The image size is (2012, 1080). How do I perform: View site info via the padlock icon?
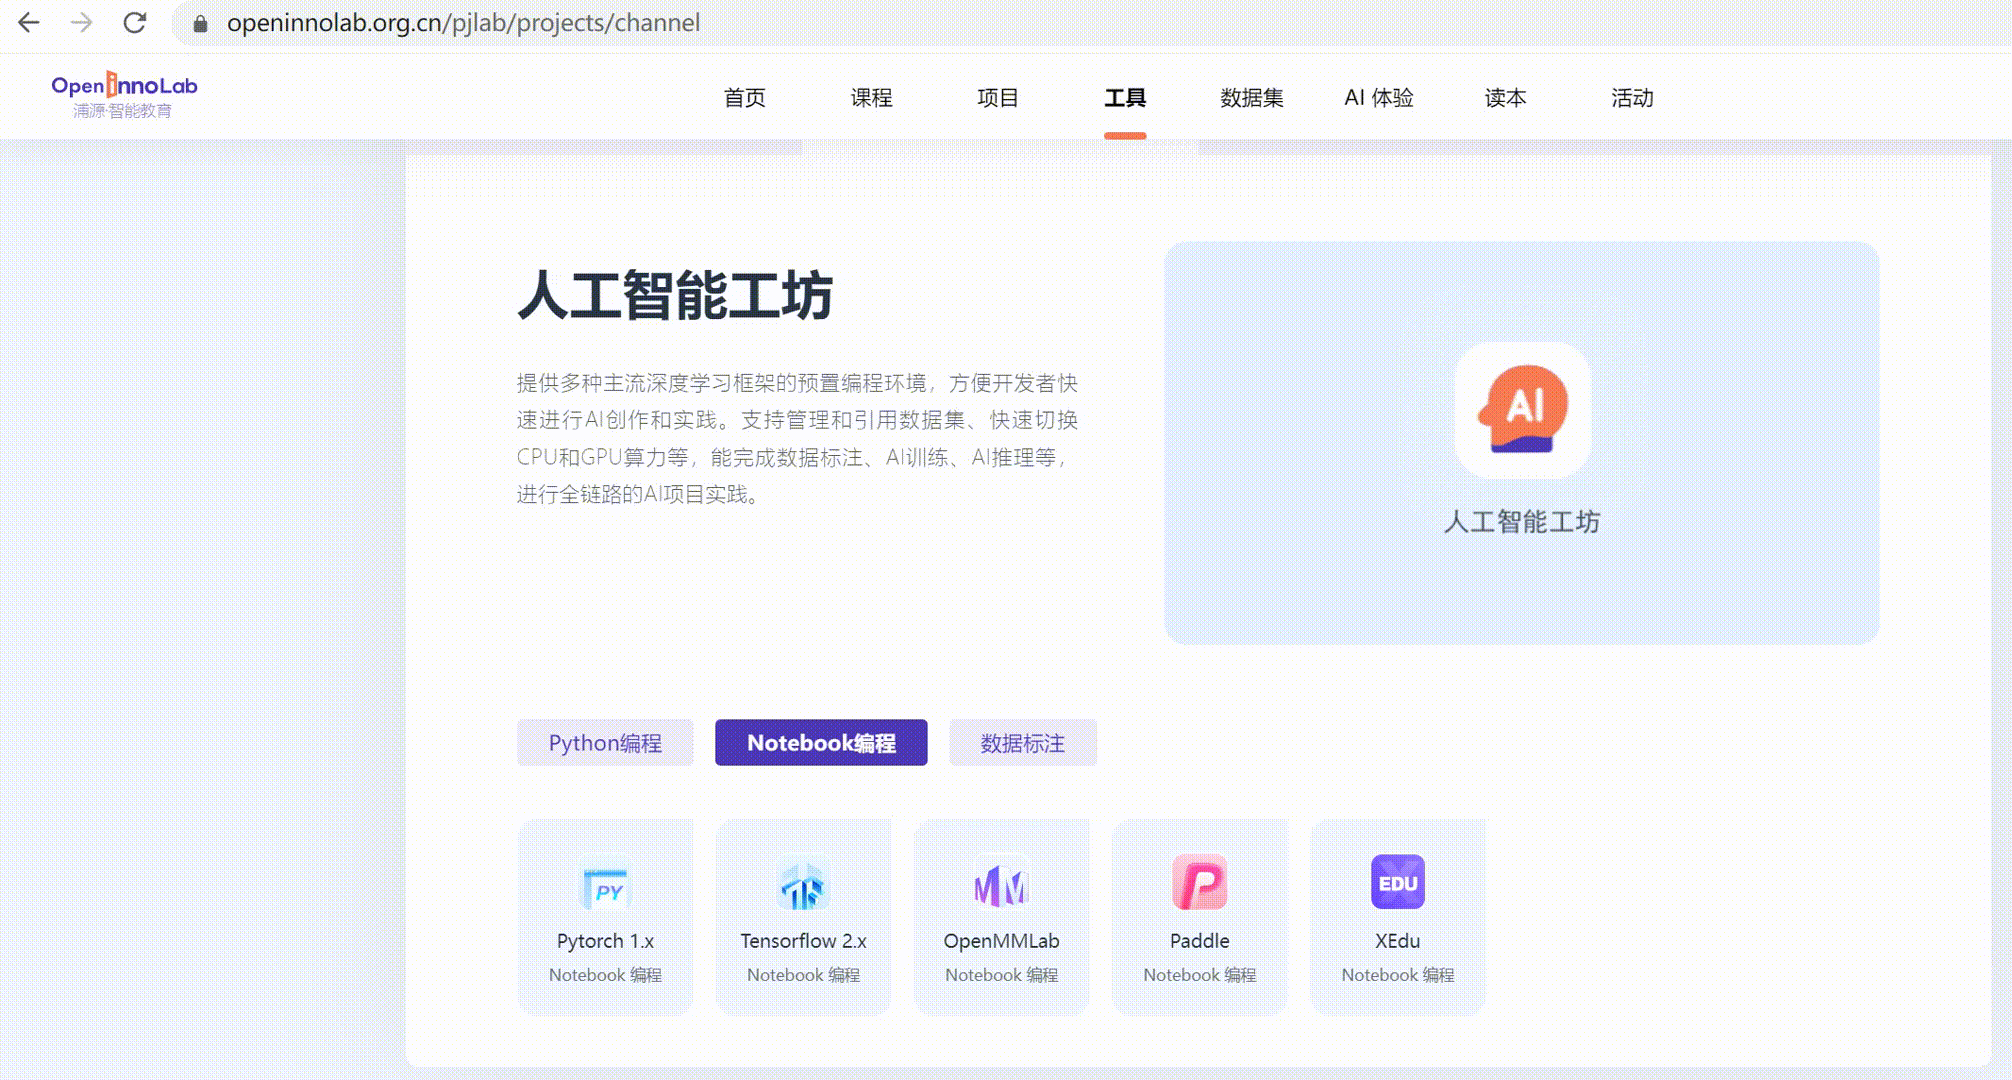coord(200,23)
